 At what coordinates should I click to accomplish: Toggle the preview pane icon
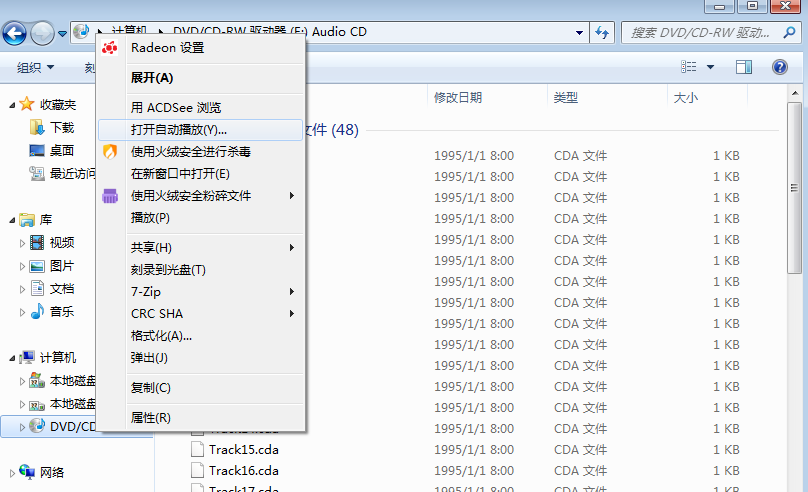pyautogui.click(x=743, y=67)
